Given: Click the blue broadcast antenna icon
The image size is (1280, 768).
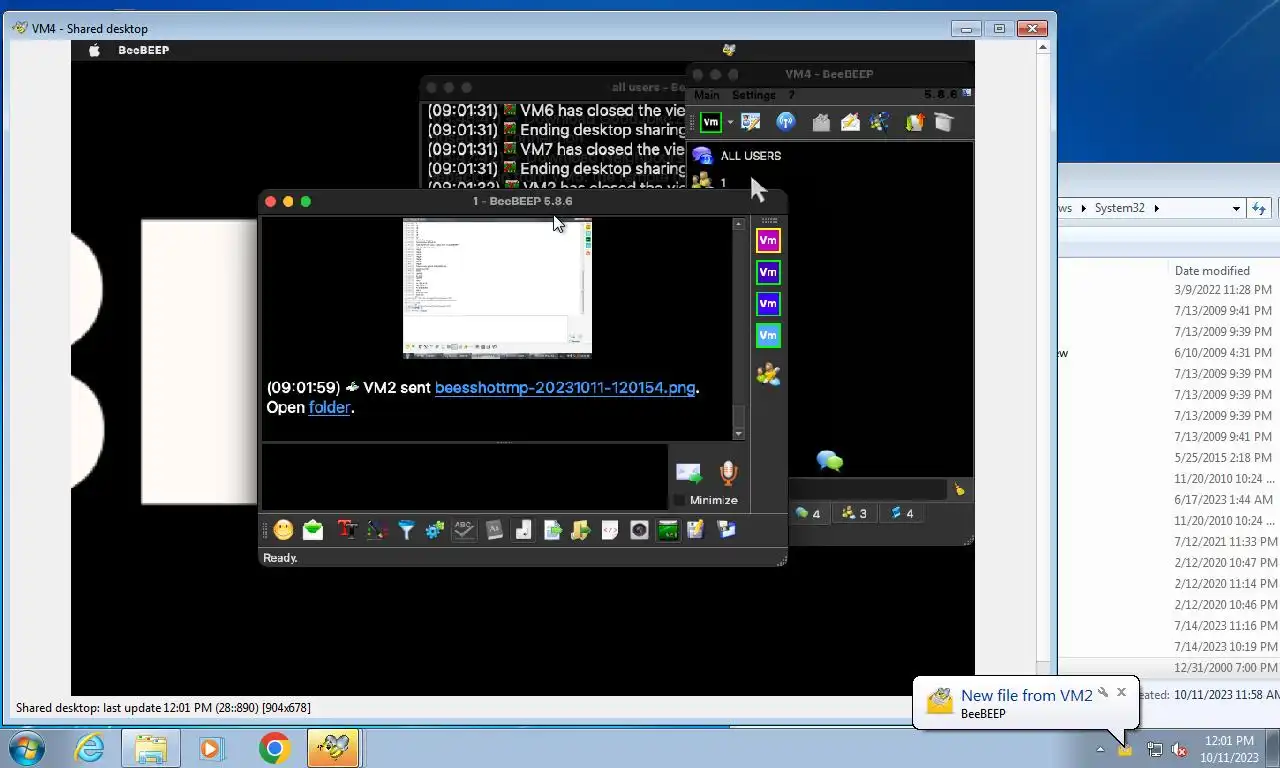Looking at the screenshot, I should 786,122.
